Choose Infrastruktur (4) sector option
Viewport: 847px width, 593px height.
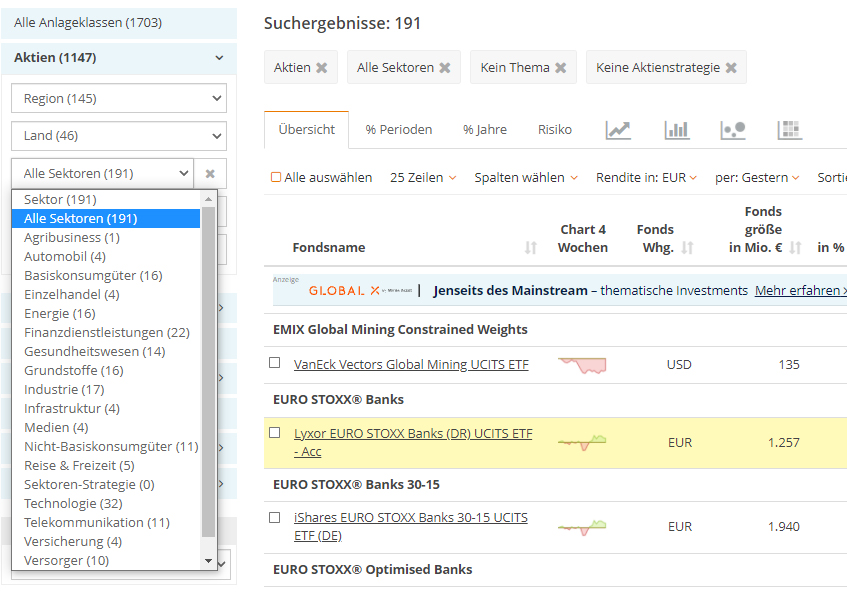(106, 408)
